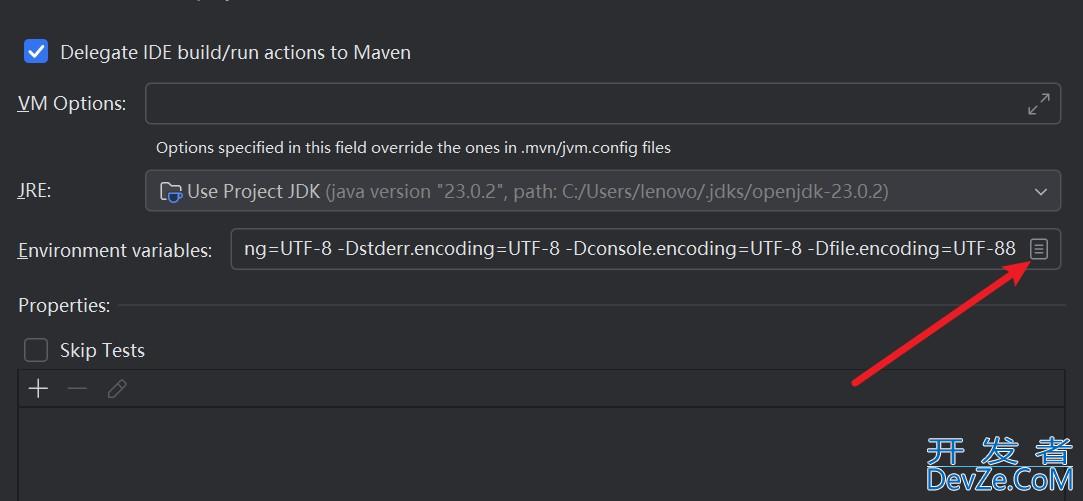Click the edit property pencil icon

[x=117, y=389]
